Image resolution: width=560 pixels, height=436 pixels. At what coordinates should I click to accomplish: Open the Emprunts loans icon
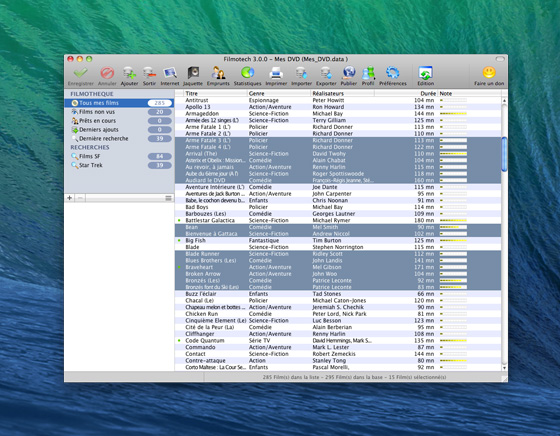coord(218,73)
